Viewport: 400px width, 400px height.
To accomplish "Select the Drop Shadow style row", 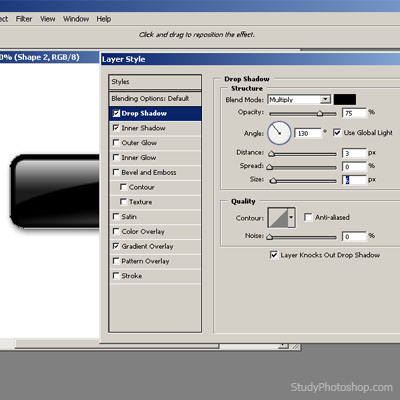I will [x=155, y=113].
